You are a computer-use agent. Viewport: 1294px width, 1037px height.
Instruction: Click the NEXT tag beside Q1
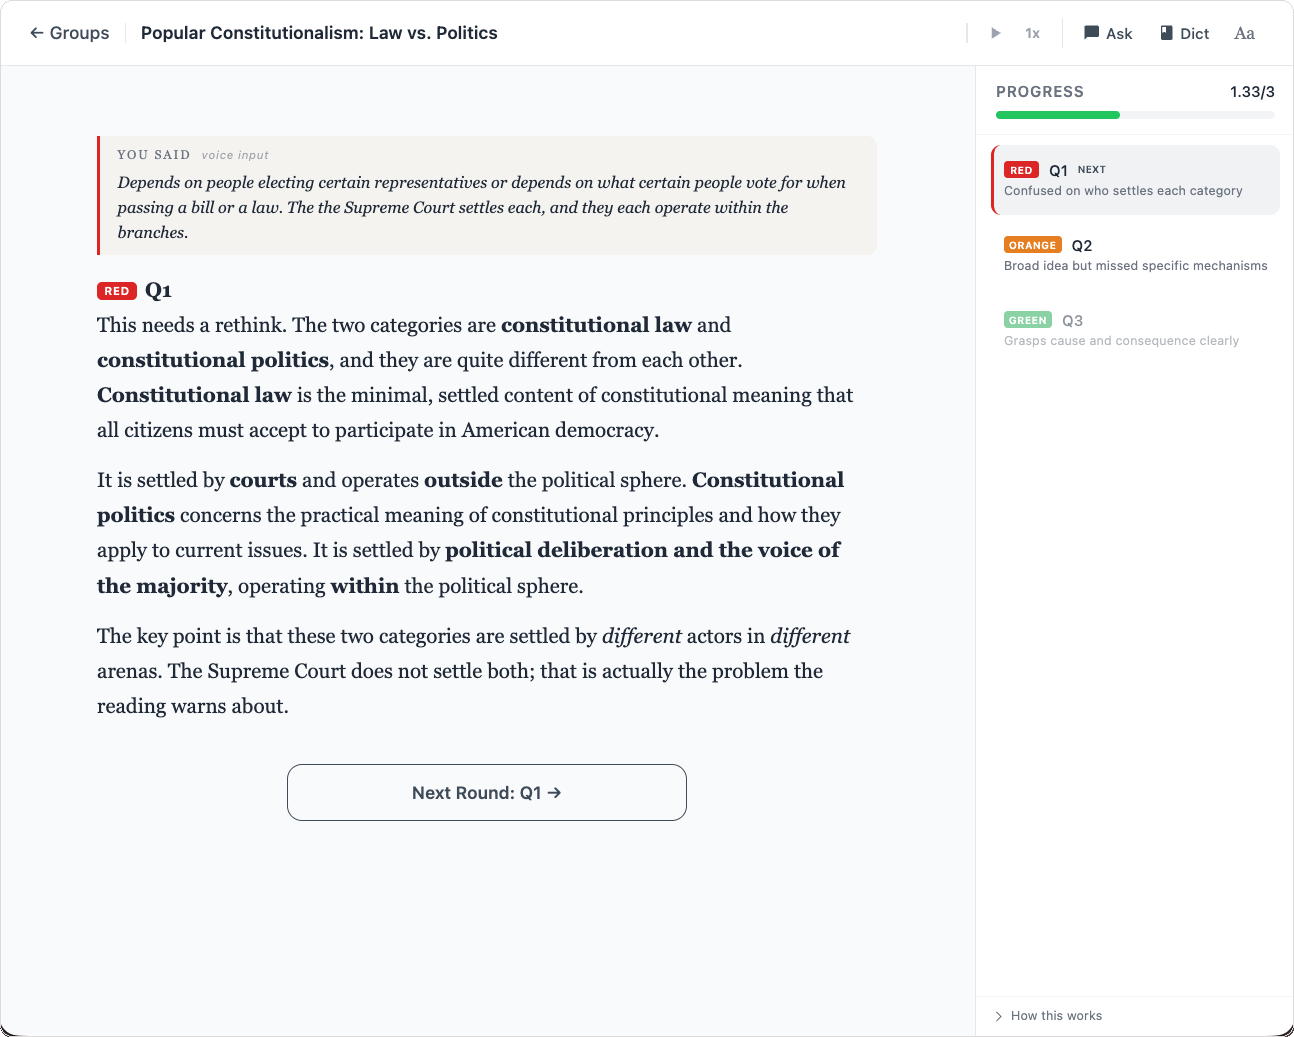coord(1091,170)
